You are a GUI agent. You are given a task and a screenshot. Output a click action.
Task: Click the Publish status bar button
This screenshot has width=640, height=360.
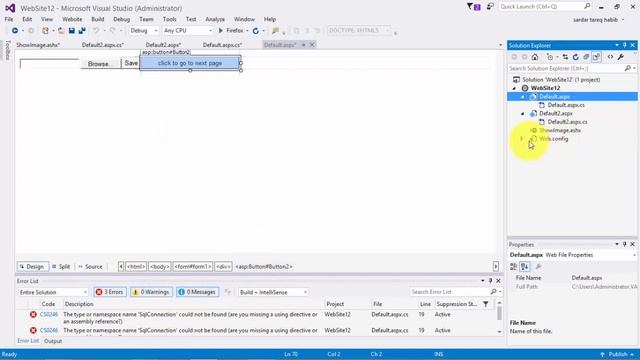click(618, 354)
